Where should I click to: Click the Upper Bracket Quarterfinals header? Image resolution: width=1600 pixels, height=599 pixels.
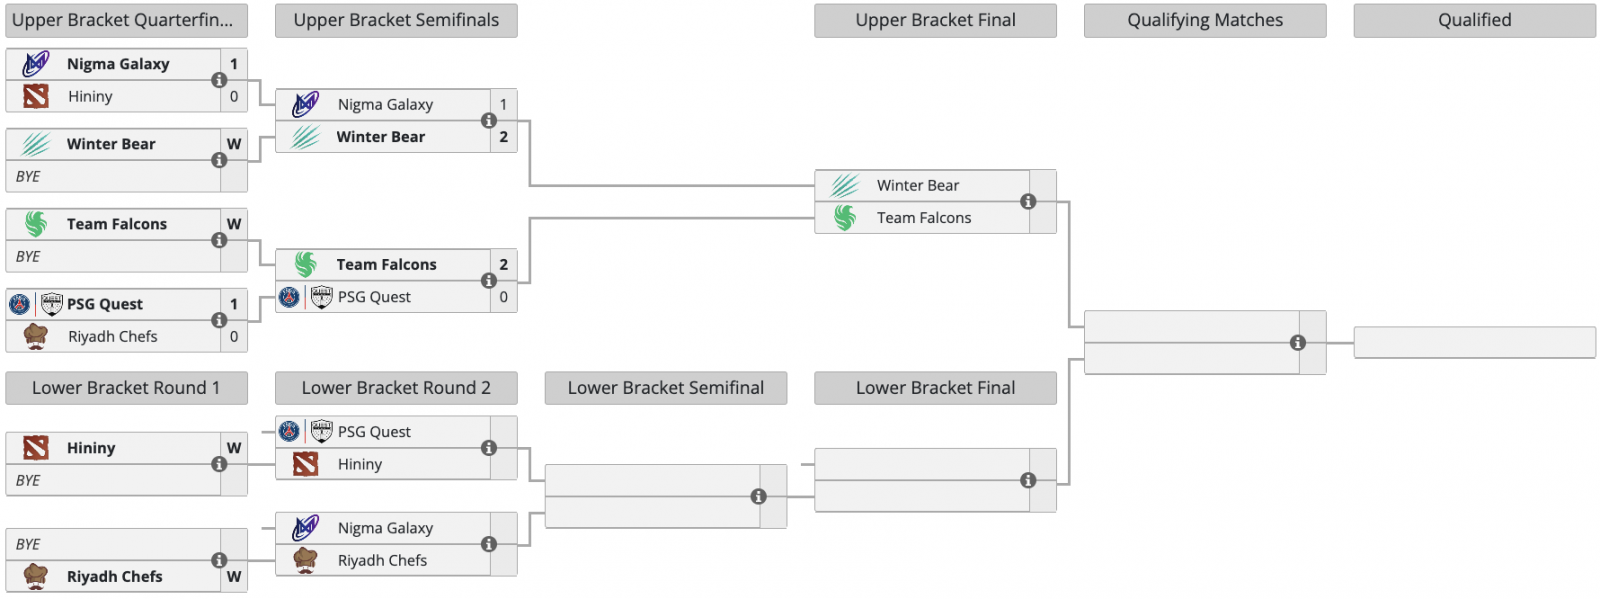[126, 20]
